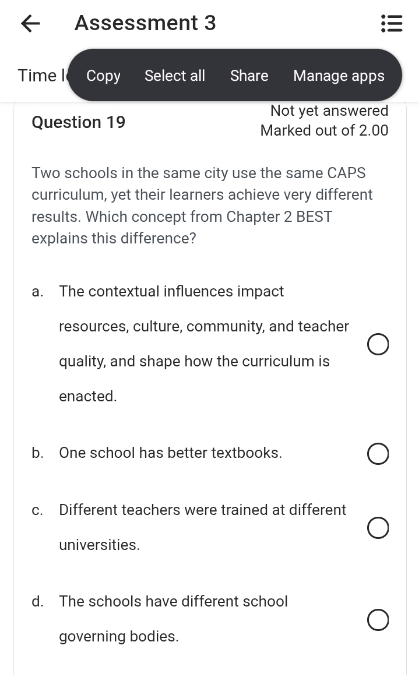
Task: Tap Share in the selection toolbar
Action: pos(249,76)
